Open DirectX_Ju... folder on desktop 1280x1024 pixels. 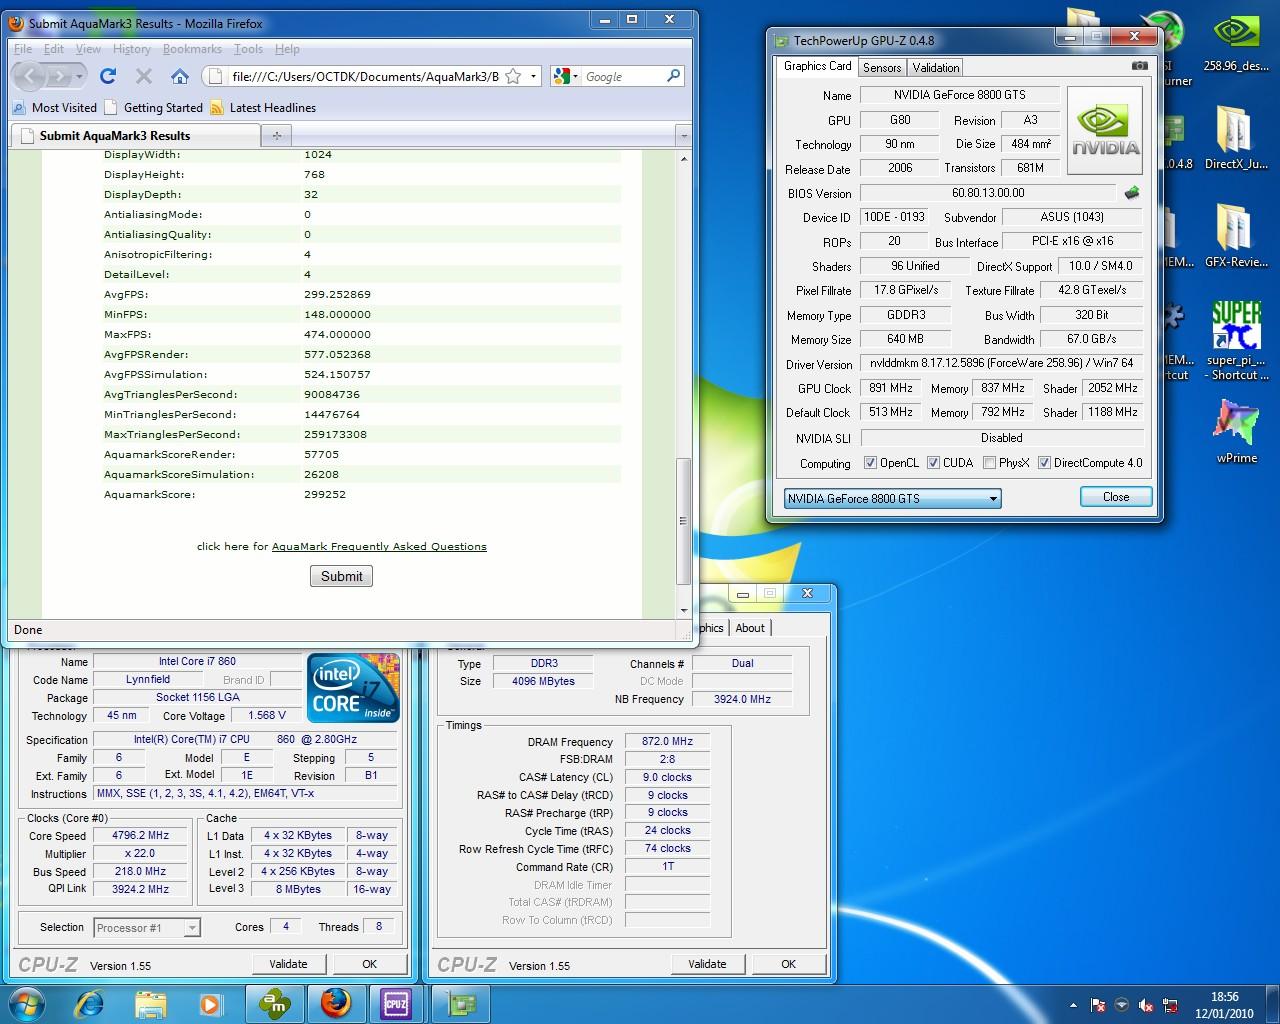click(x=1236, y=140)
